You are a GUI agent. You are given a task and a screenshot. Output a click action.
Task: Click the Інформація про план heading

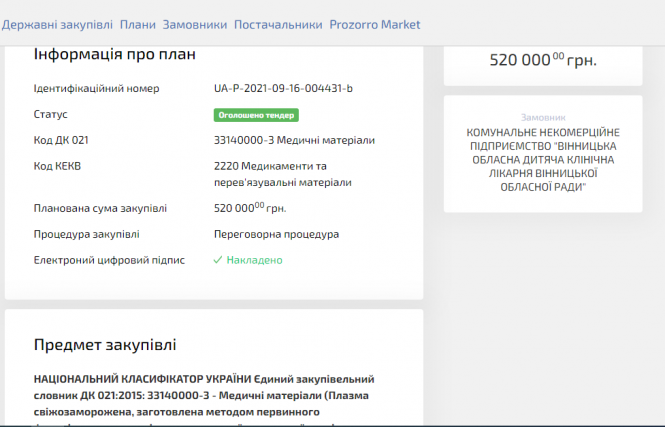[115, 54]
